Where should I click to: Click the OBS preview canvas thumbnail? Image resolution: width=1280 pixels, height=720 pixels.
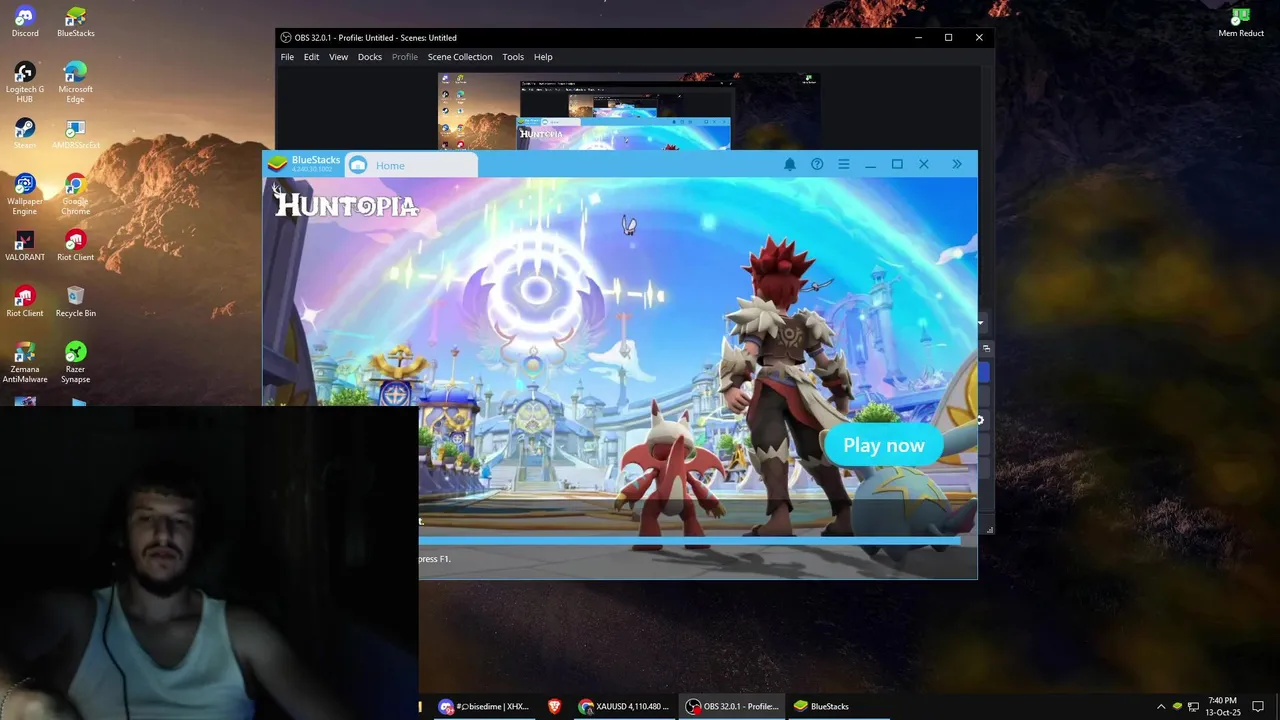[x=629, y=111]
